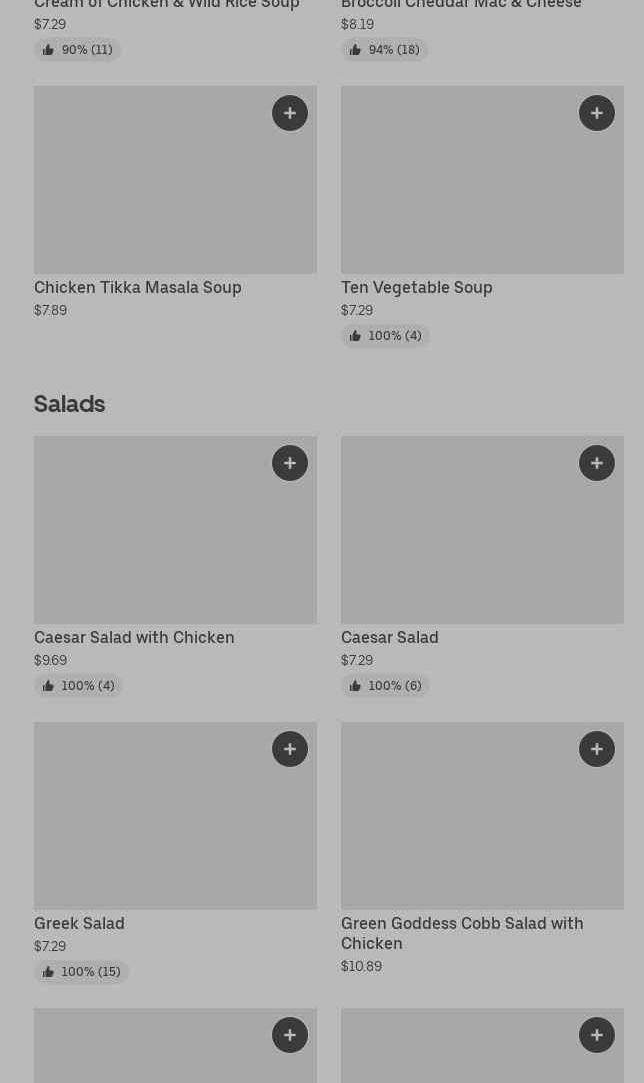This screenshot has height=1083, width=644.
Task: Click plus button on bottom-left item
Action: 290,1035
